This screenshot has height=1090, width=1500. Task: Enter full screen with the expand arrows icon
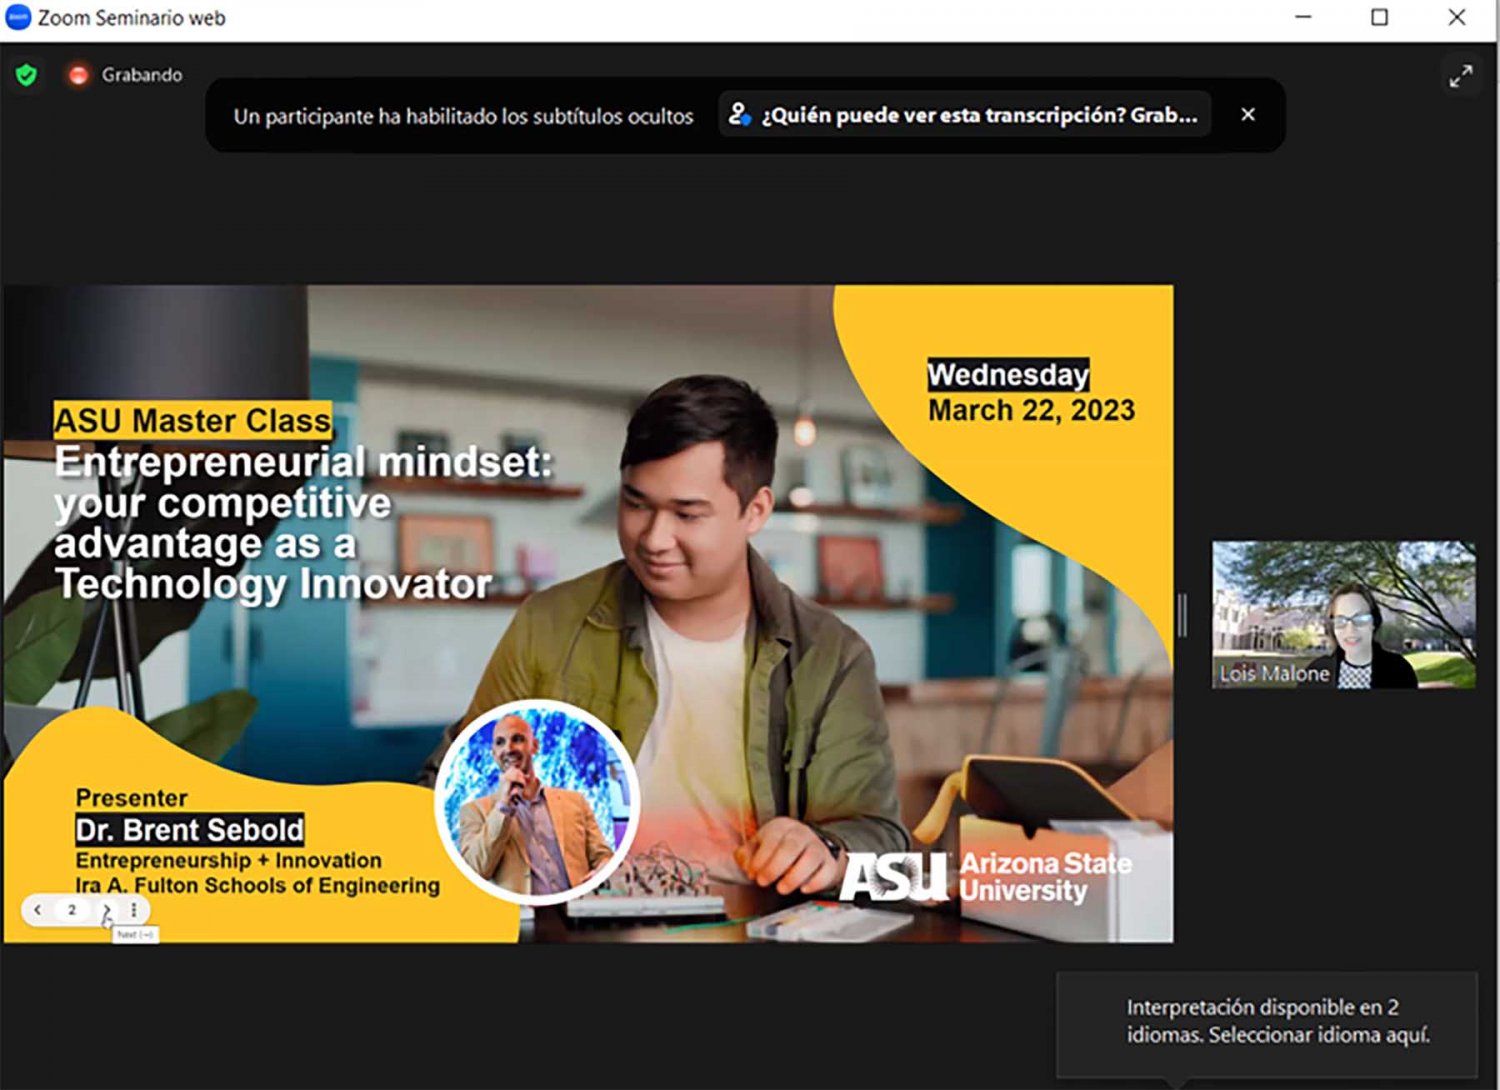click(x=1460, y=76)
